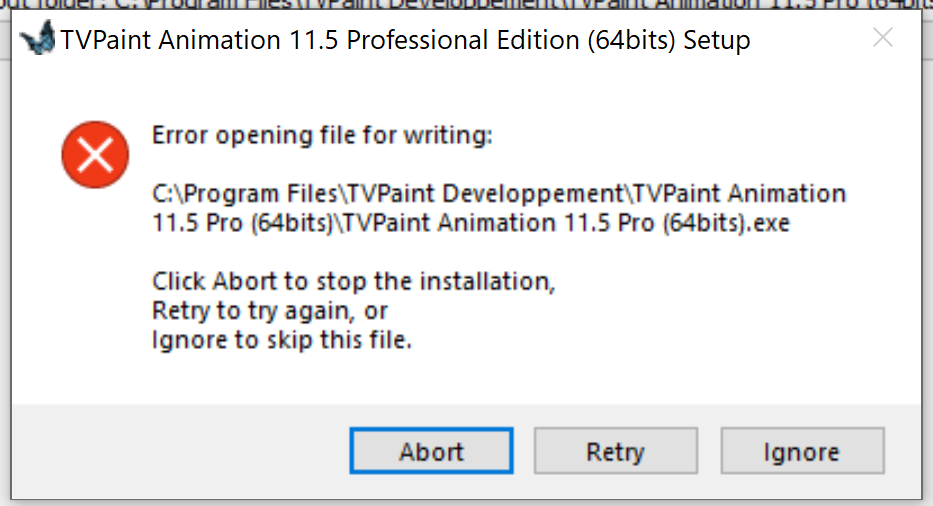The height and width of the screenshot is (506, 933).
Task: Choose Retry to attempt writing again
Action: (616, 451)
